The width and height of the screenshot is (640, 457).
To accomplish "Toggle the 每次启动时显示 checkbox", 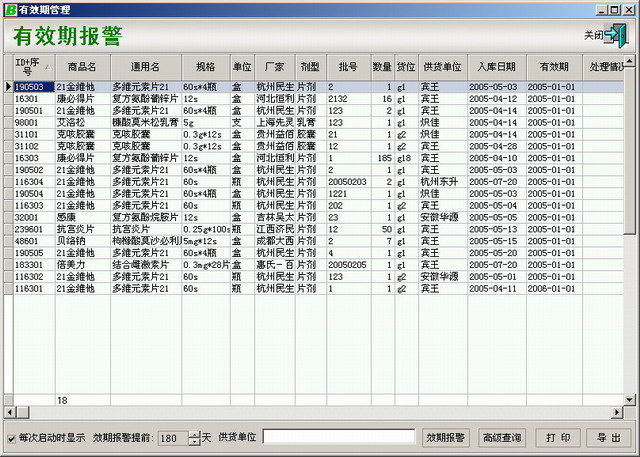I will (x=11, y=438).
